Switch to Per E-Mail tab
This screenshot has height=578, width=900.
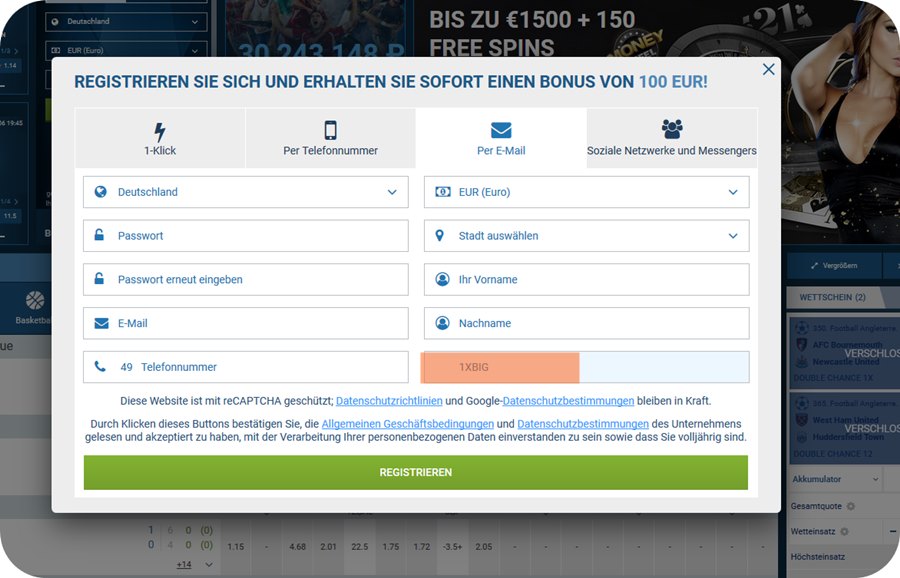[x=501, y=138]
